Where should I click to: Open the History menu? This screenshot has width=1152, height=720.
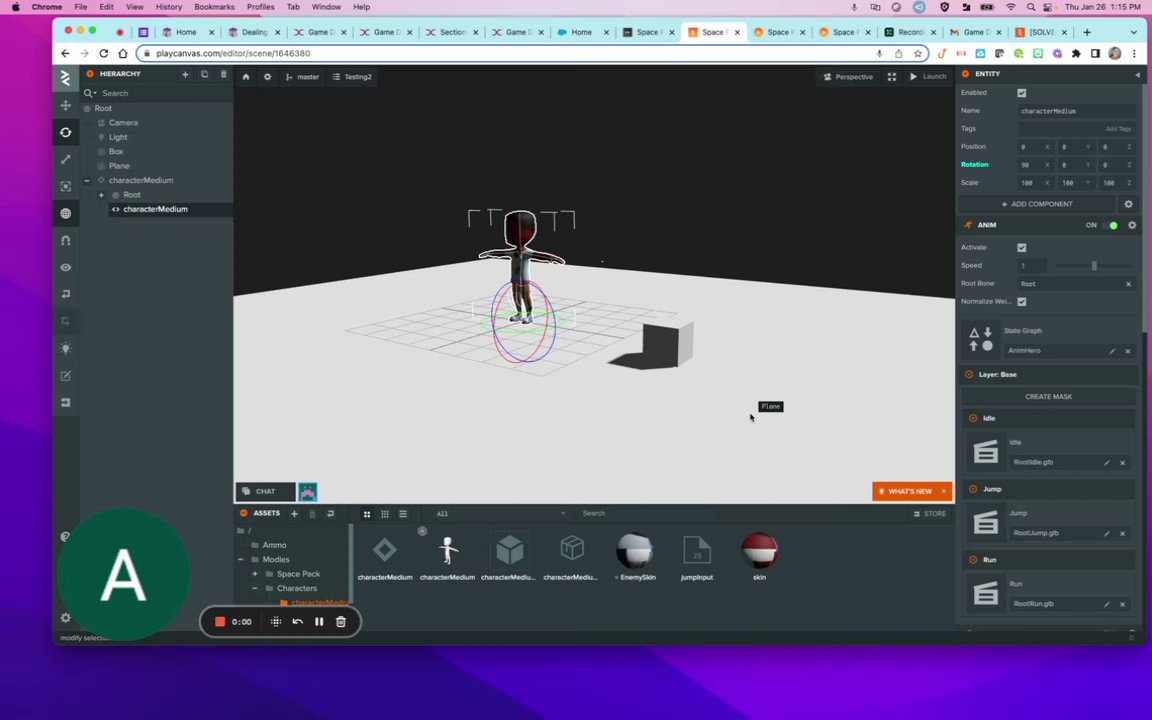point(168,7)
